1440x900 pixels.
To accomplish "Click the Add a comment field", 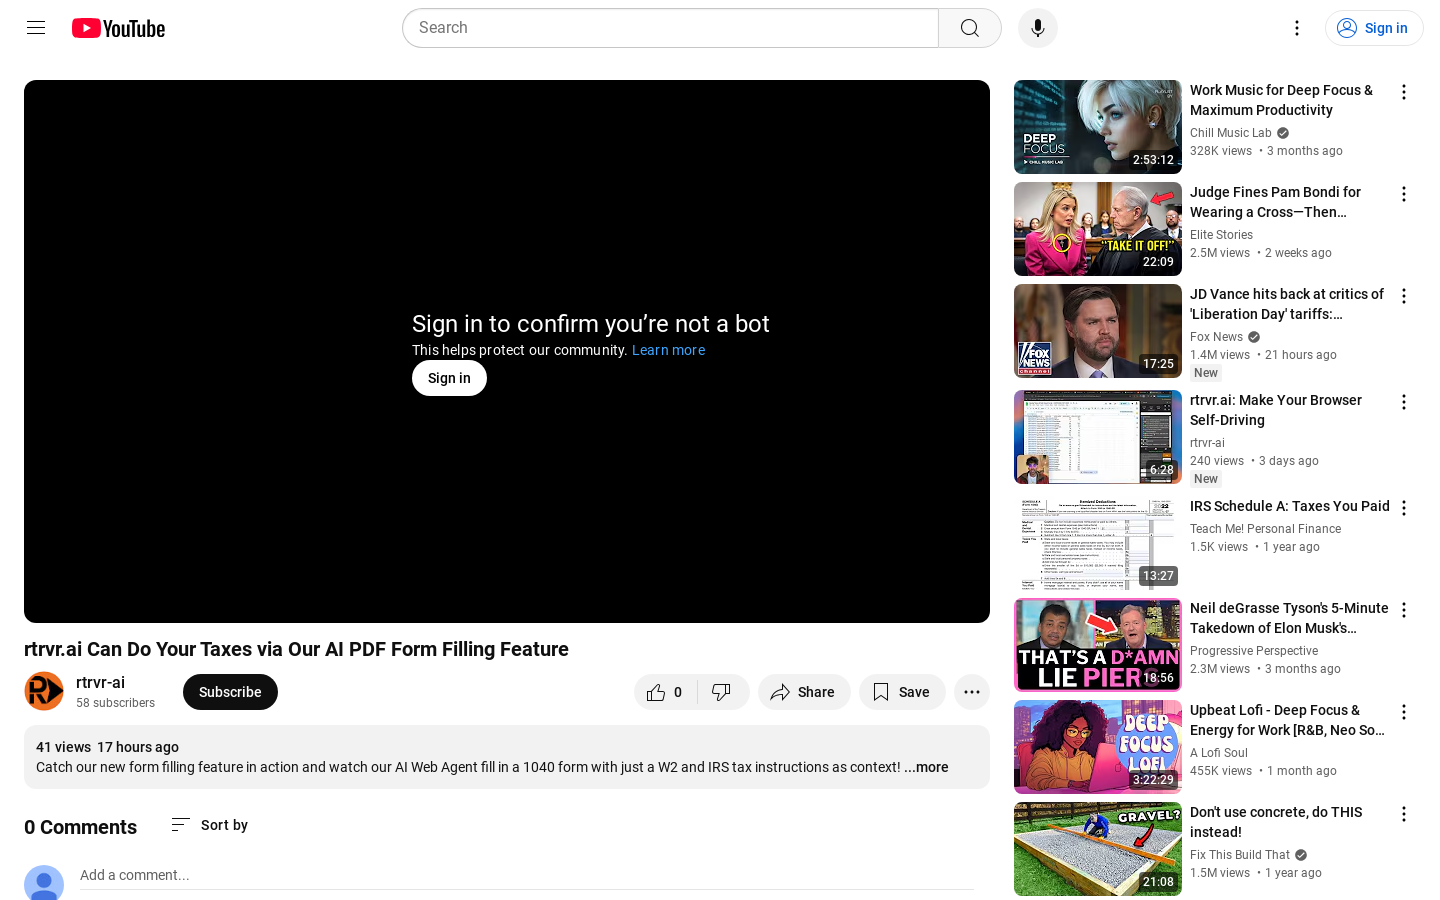I will click(526, 875).
